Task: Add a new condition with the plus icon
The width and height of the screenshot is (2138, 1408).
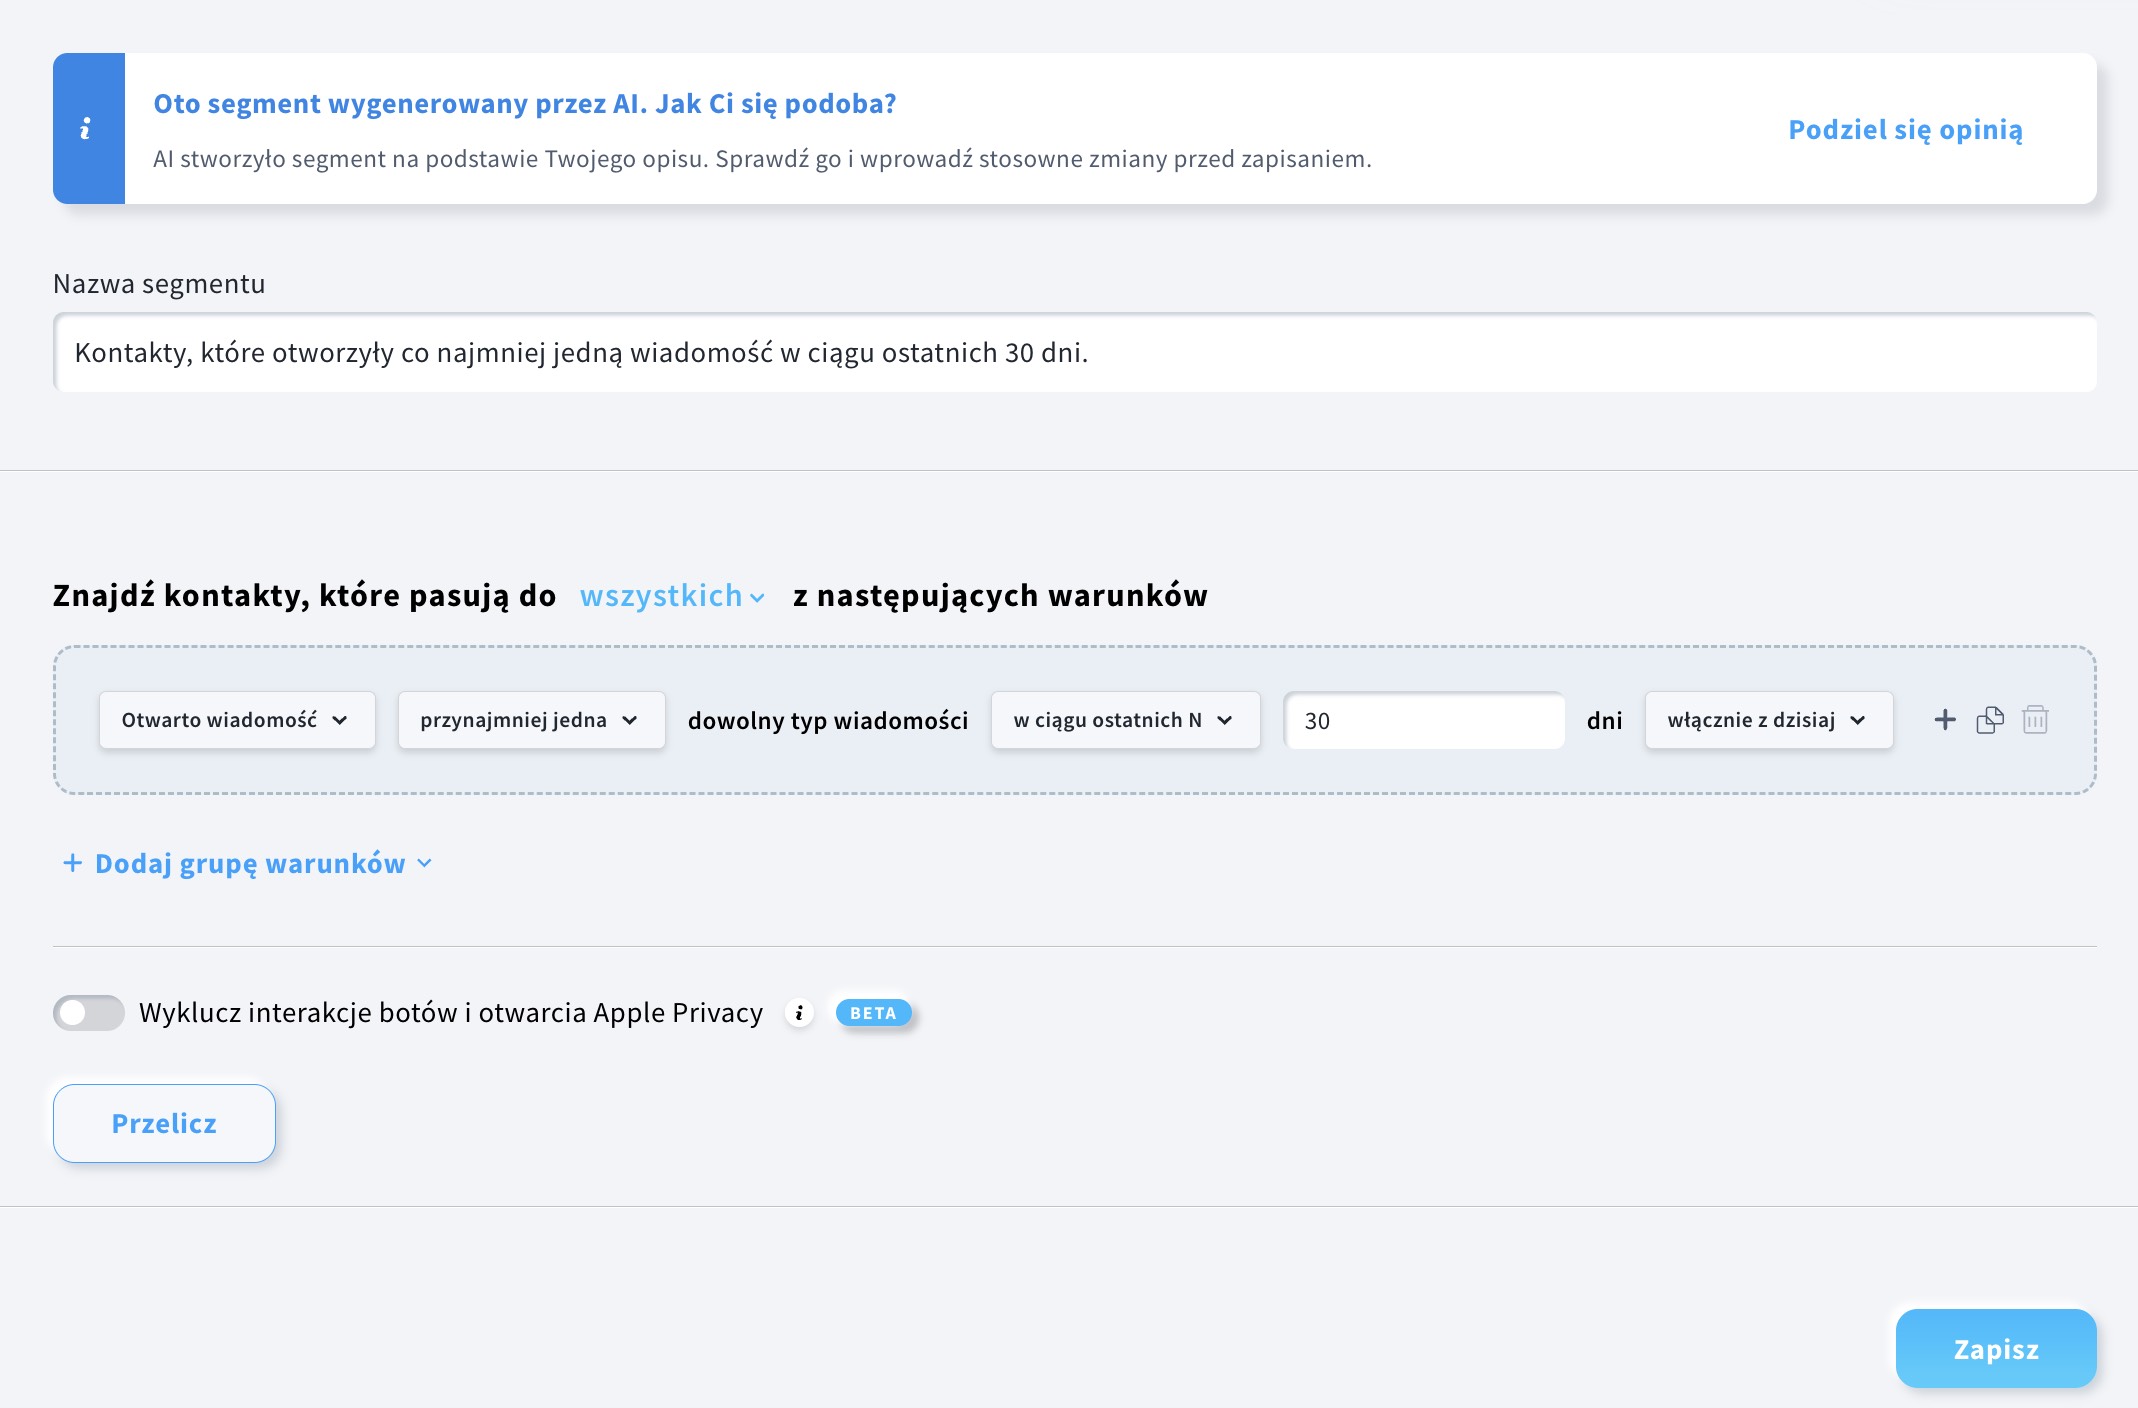Action: 1944,719
